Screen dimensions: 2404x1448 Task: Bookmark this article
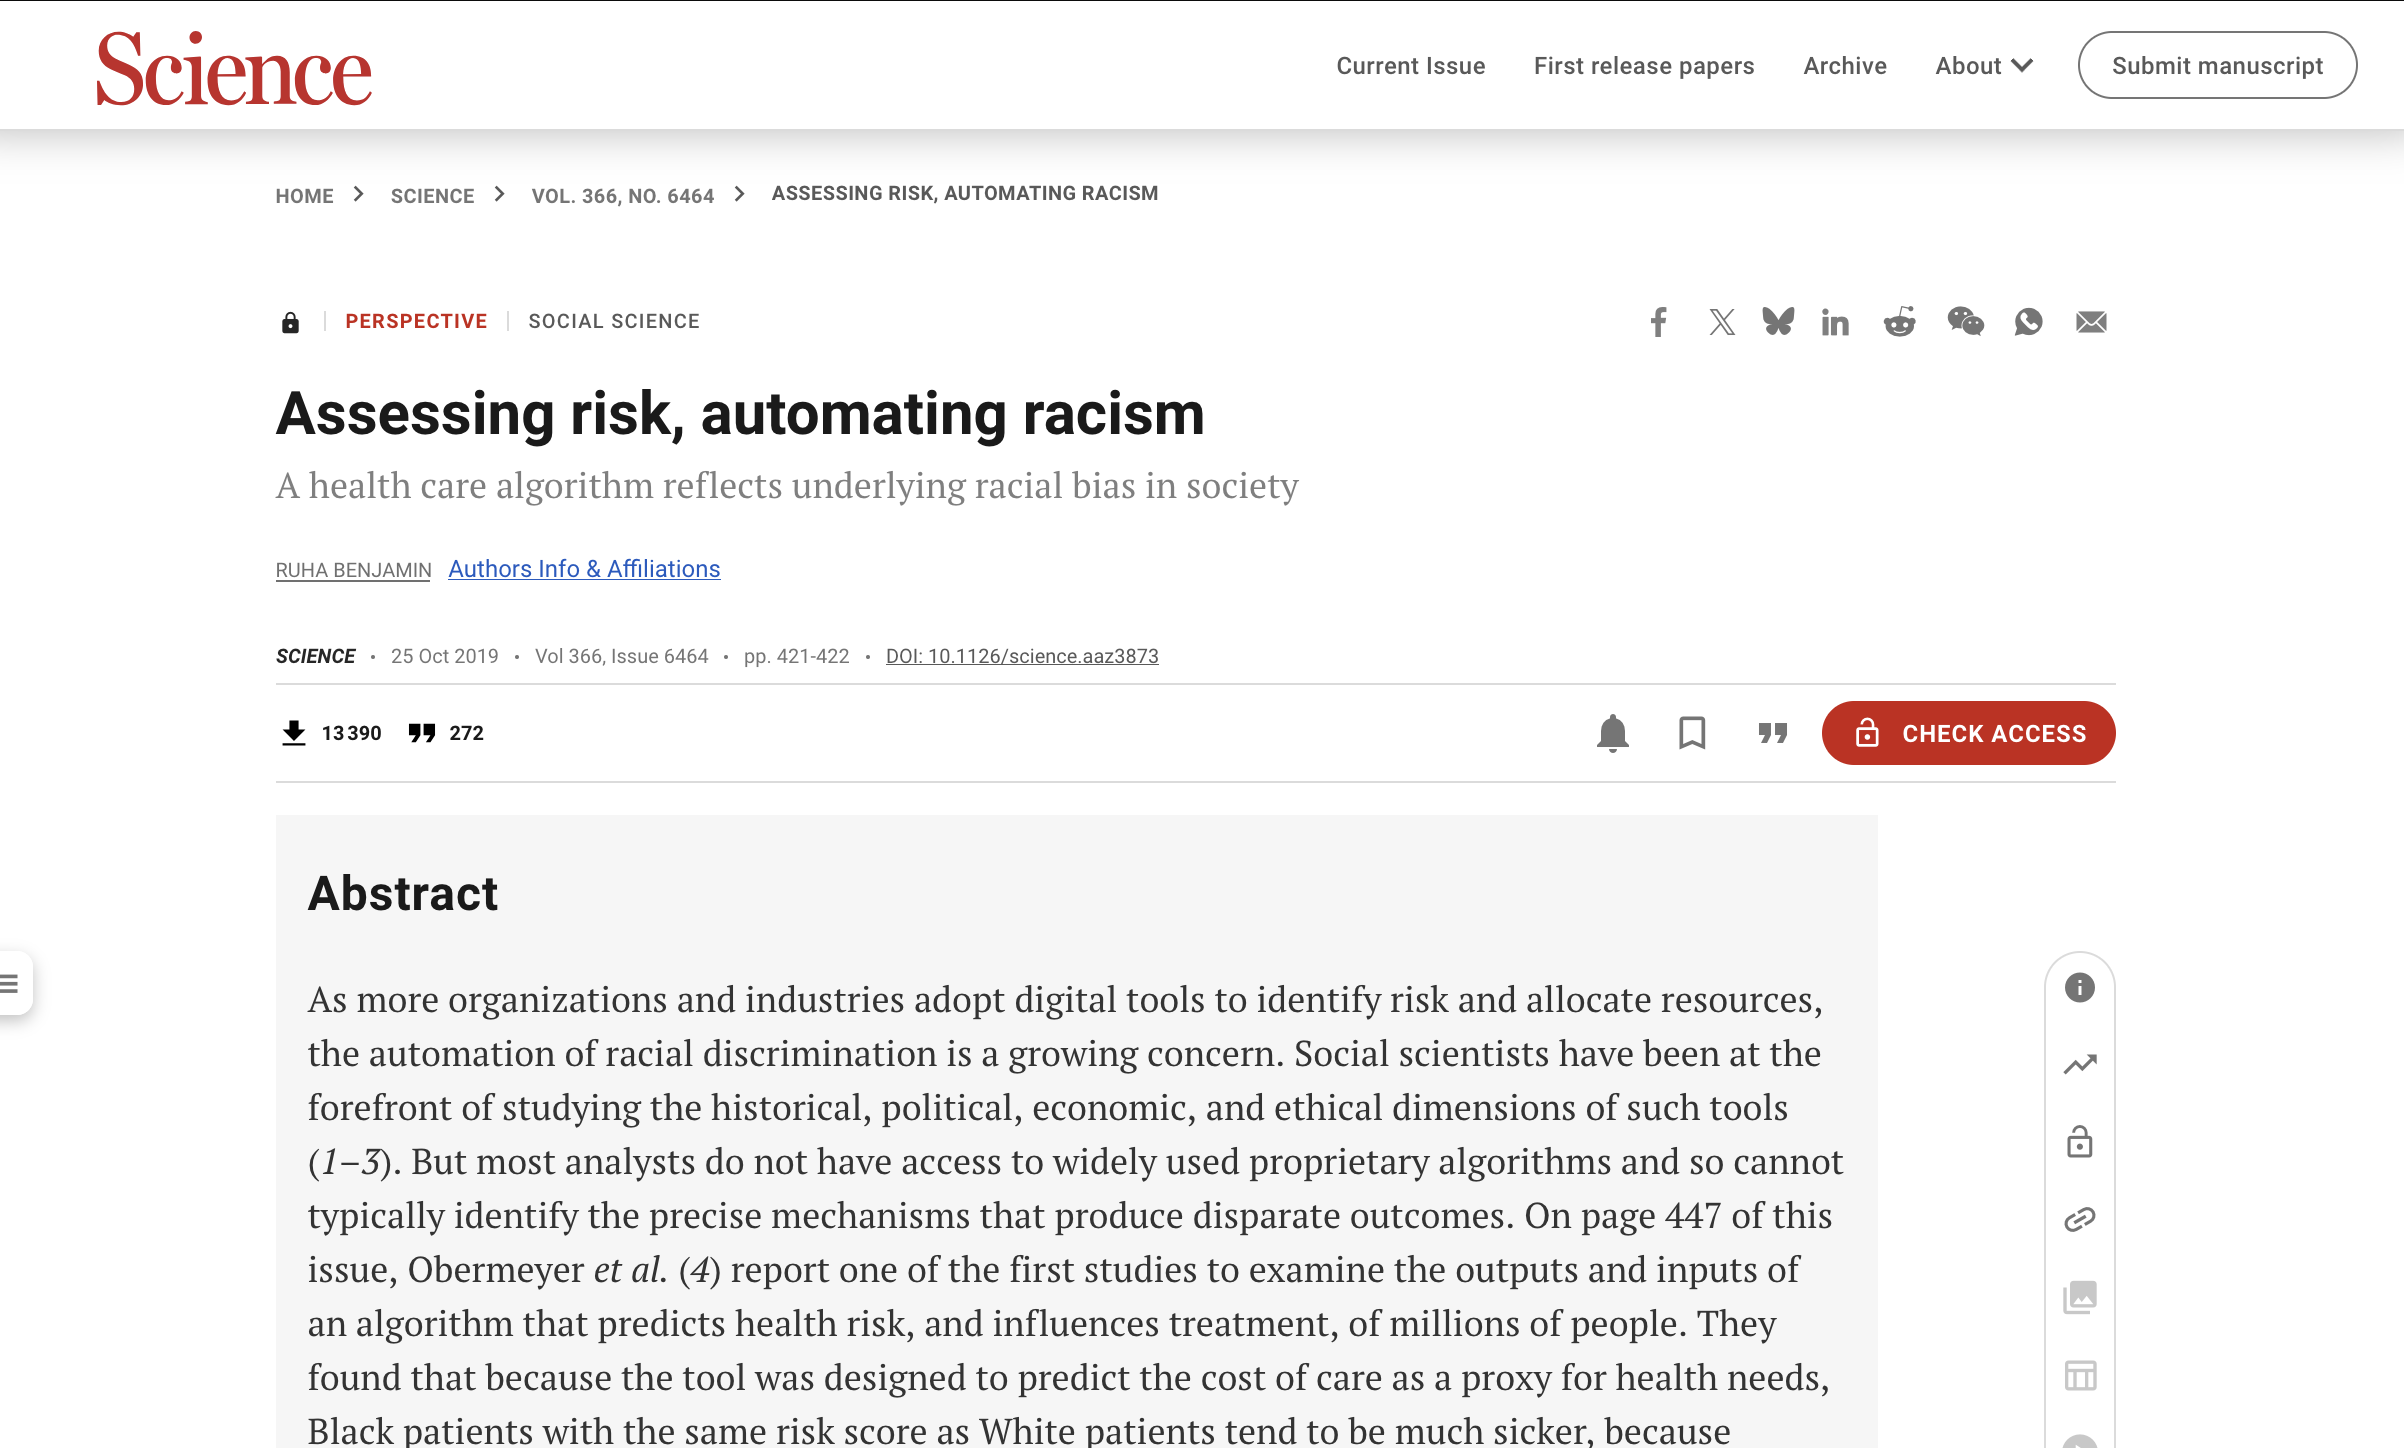[1692, 733]
